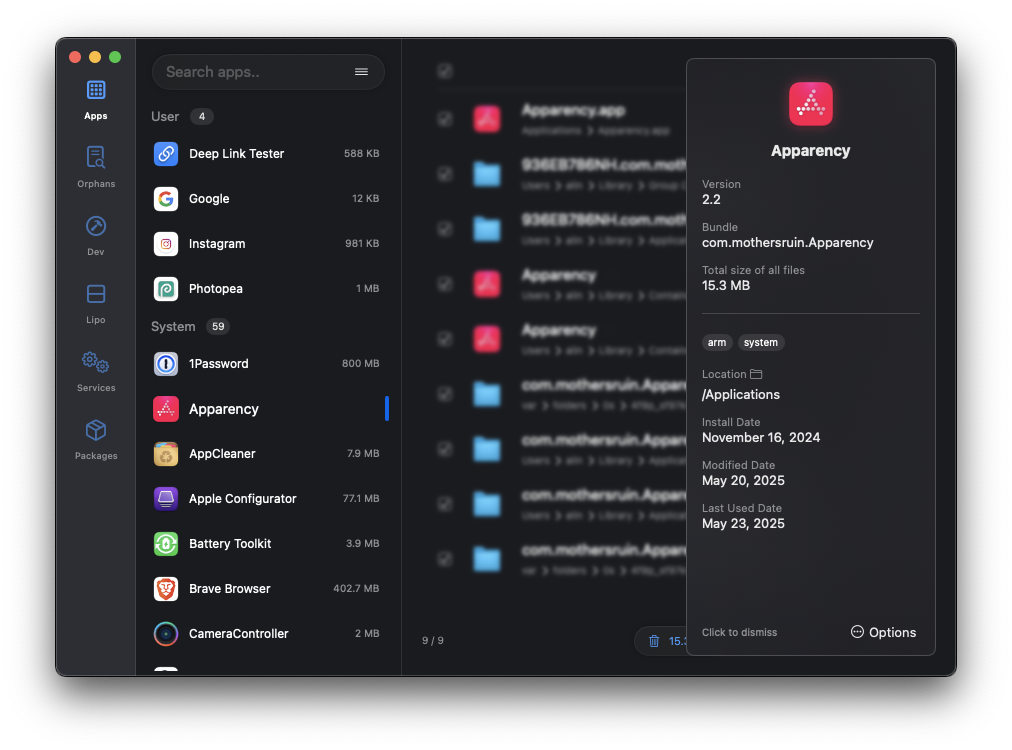Image resolution: width=1012 pixels, height=750 pixels.
Task: Click the green full-screen window button
Action: pyautogui.click(x=115, y=57)
